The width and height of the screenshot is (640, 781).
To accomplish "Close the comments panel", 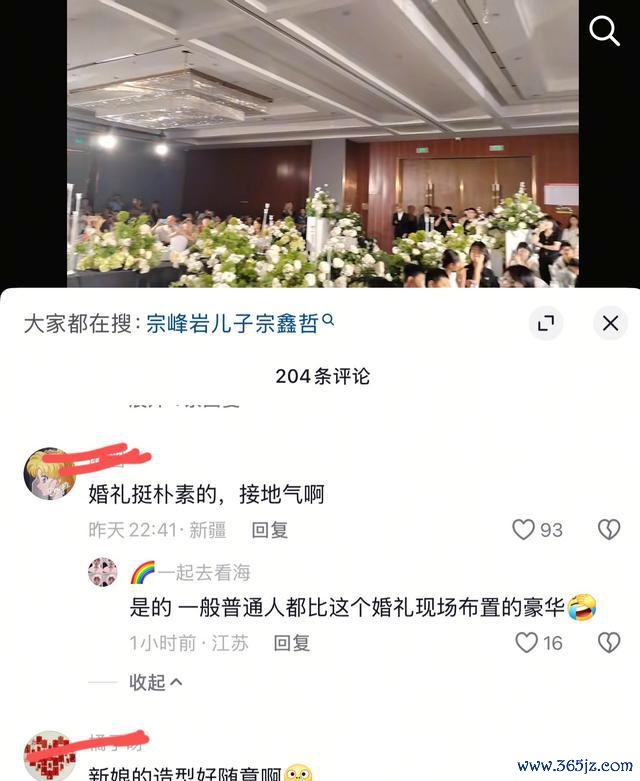I will (x=610, y=323).
